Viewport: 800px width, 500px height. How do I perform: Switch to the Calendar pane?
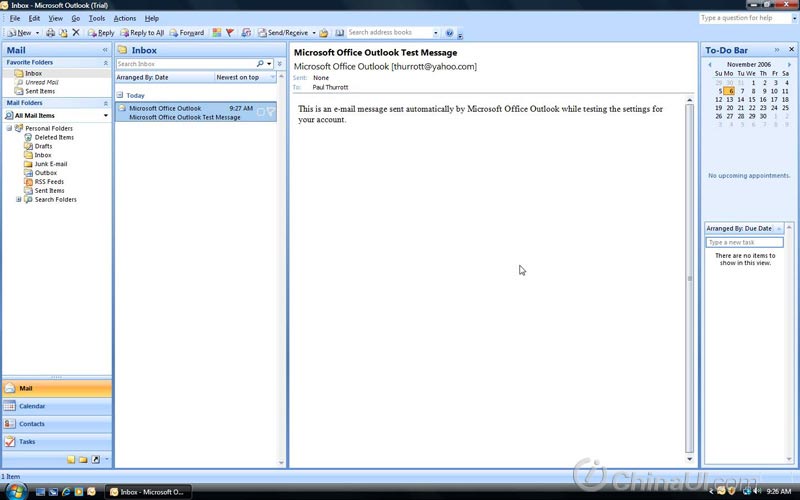[x=57, y=406]
